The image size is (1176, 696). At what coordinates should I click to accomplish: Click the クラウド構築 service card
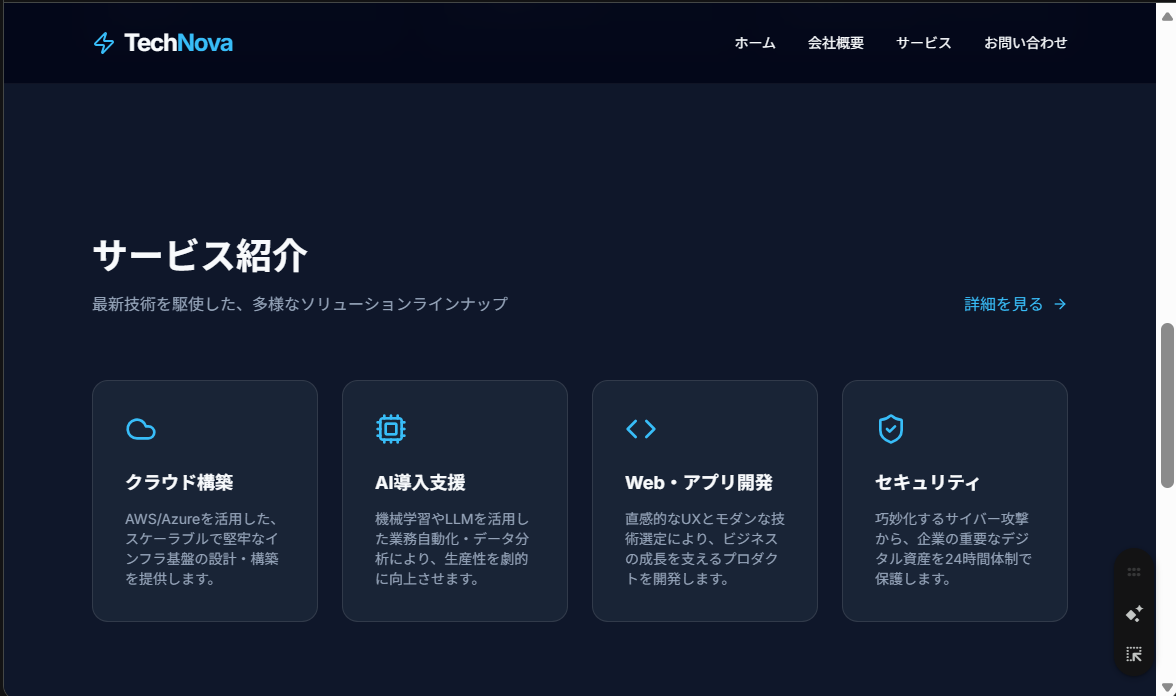click(x=205, y=500)
